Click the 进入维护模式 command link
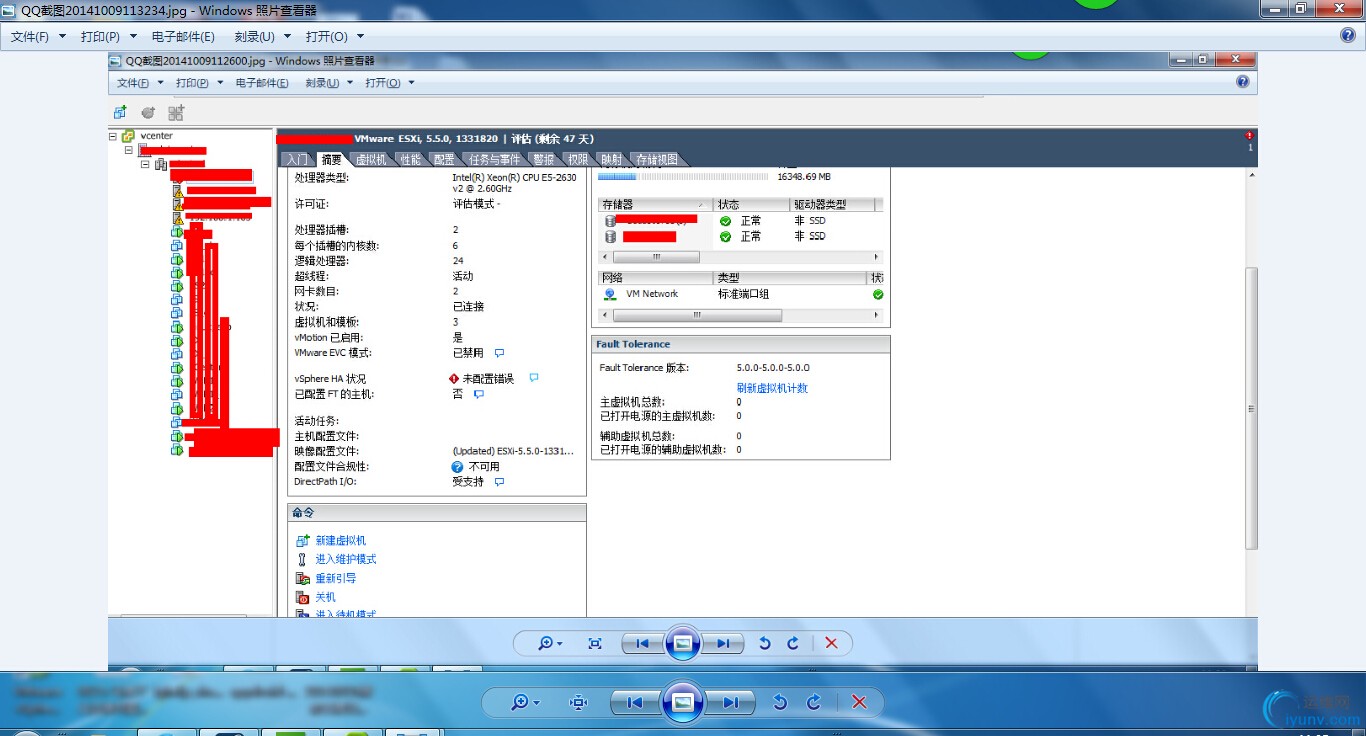This screenshot has height=736, width=1366. coord(346,560)
